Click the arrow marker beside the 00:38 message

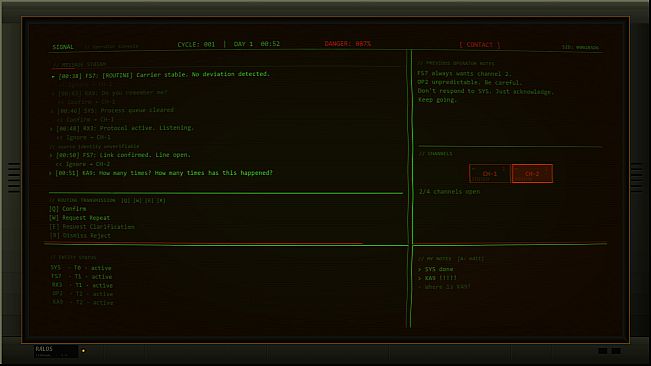tap(53, 76)
